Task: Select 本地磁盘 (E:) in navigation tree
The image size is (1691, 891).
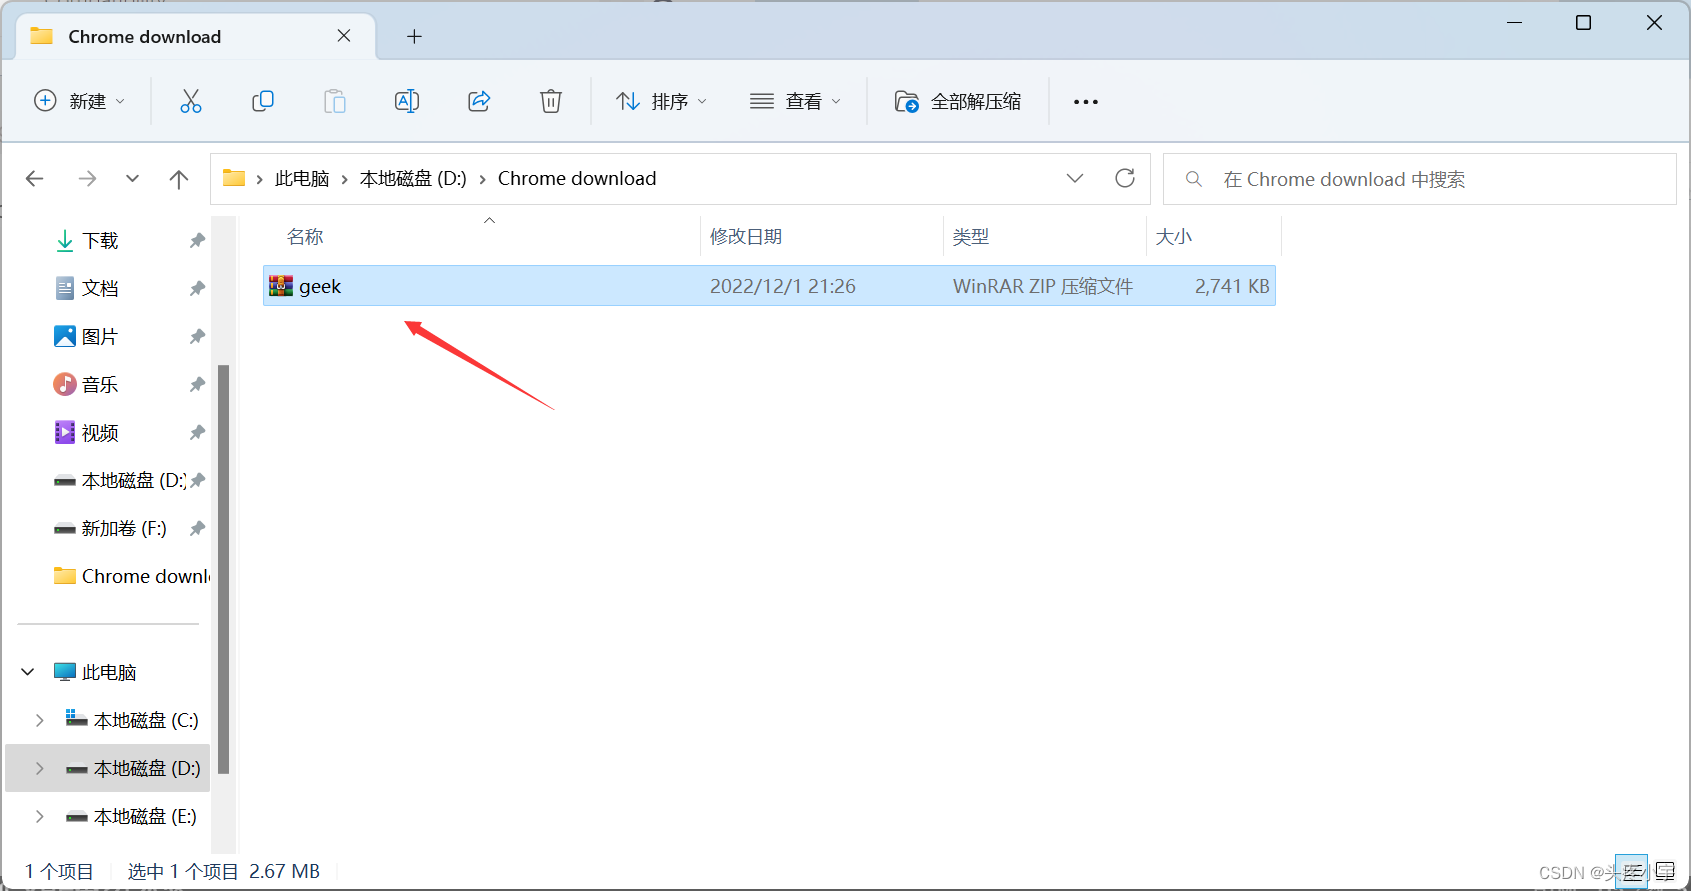Action: [x=145, y=817]
